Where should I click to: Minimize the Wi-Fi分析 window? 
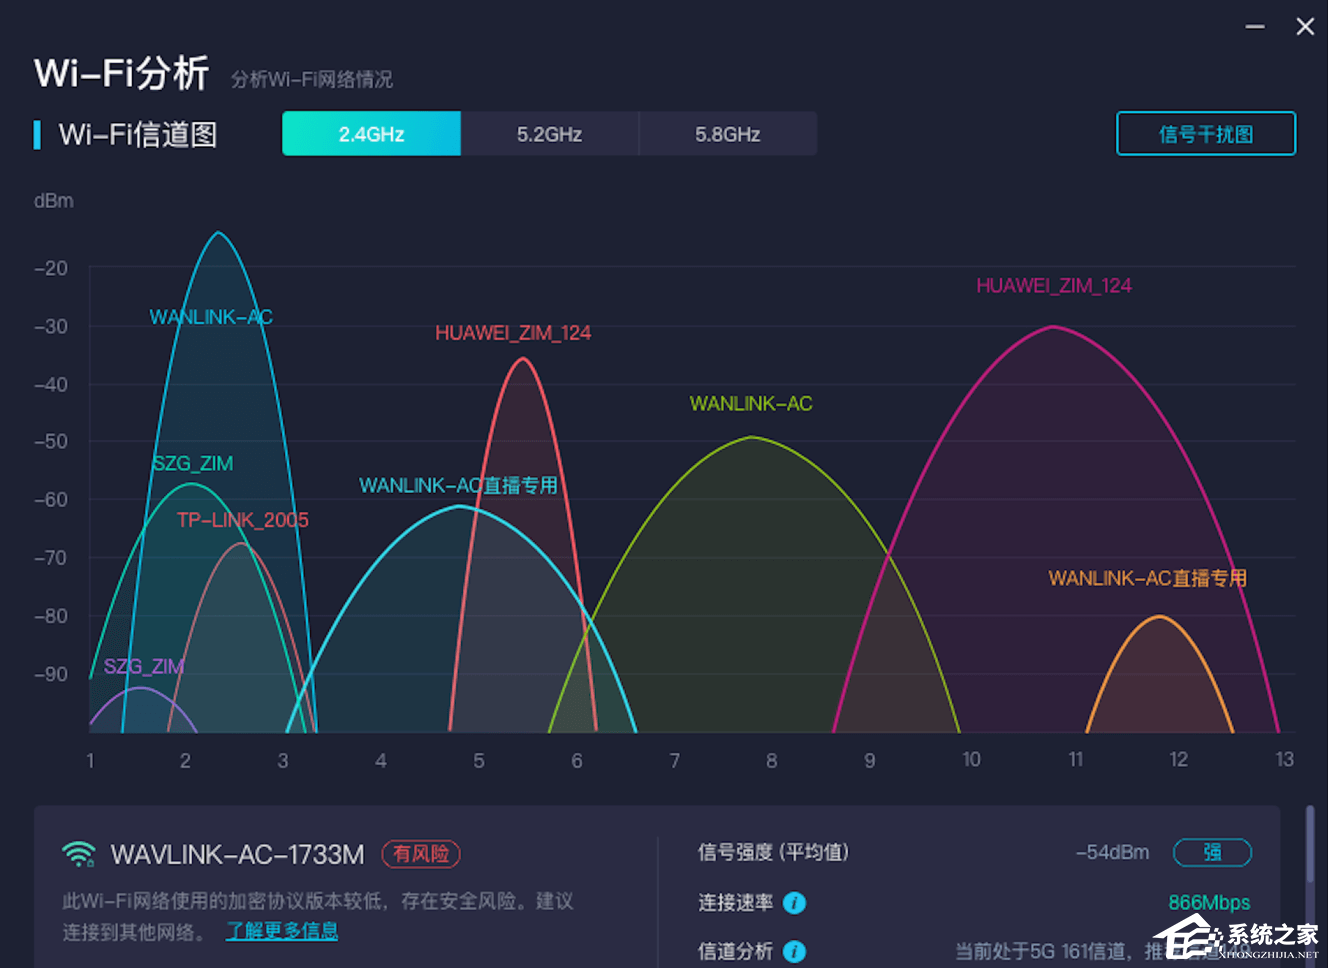(x=1255, y=27)
